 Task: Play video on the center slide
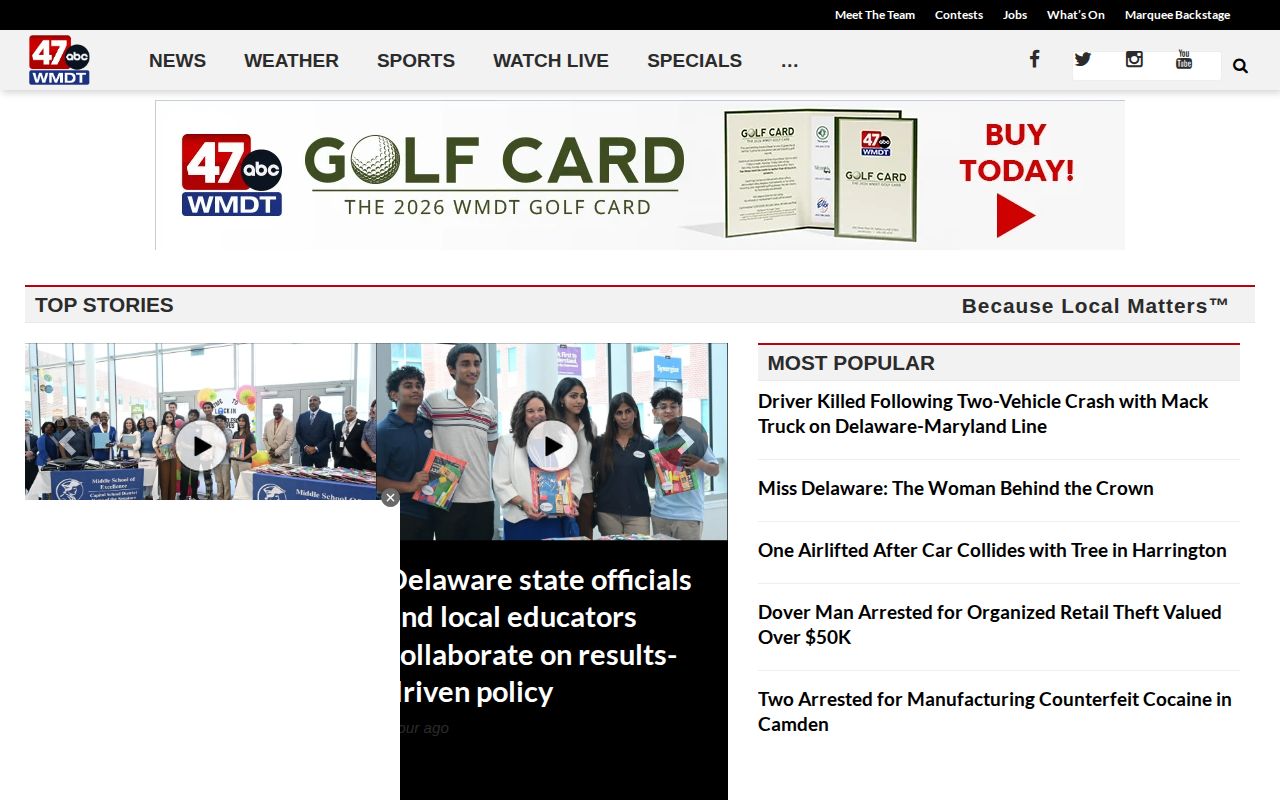(552, 446)
